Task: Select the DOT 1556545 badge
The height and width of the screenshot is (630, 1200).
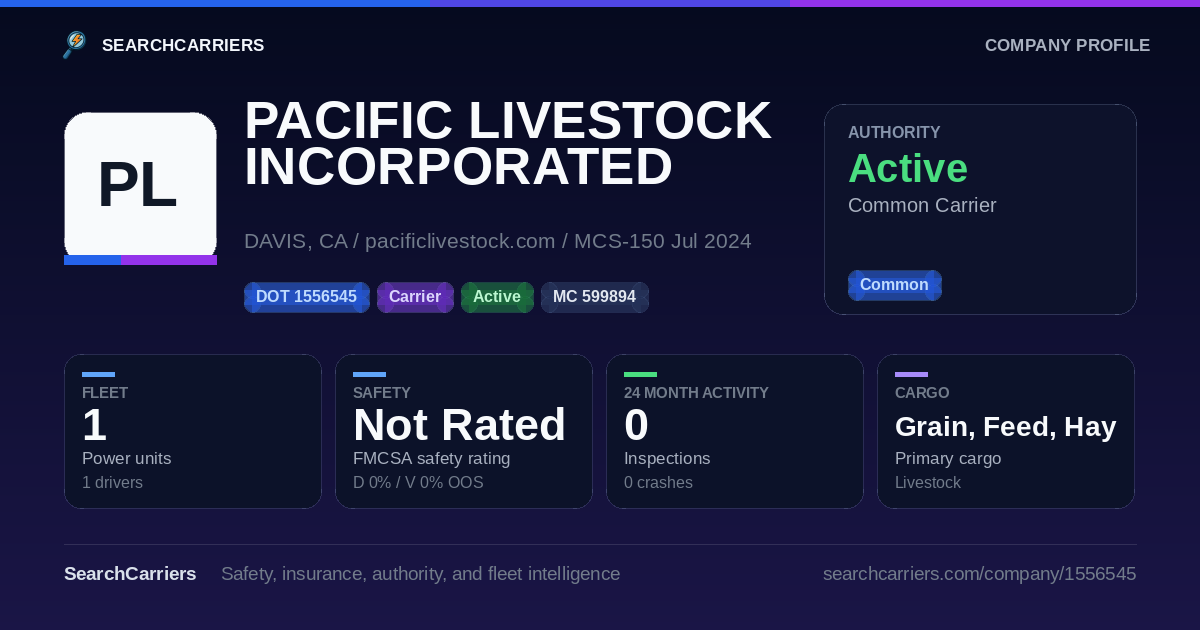Action: [307, 297]
